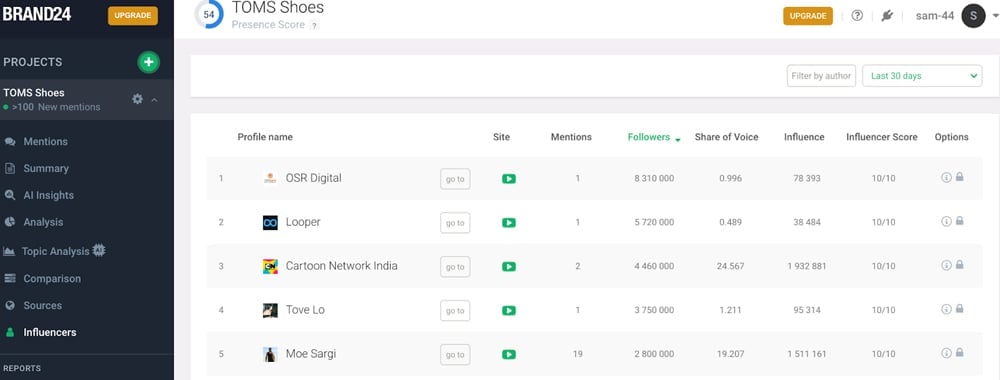This screenshot has height=380, width=1000.
Task: Open TOMS Shoes project settings gear
Action: click(137, 99)
